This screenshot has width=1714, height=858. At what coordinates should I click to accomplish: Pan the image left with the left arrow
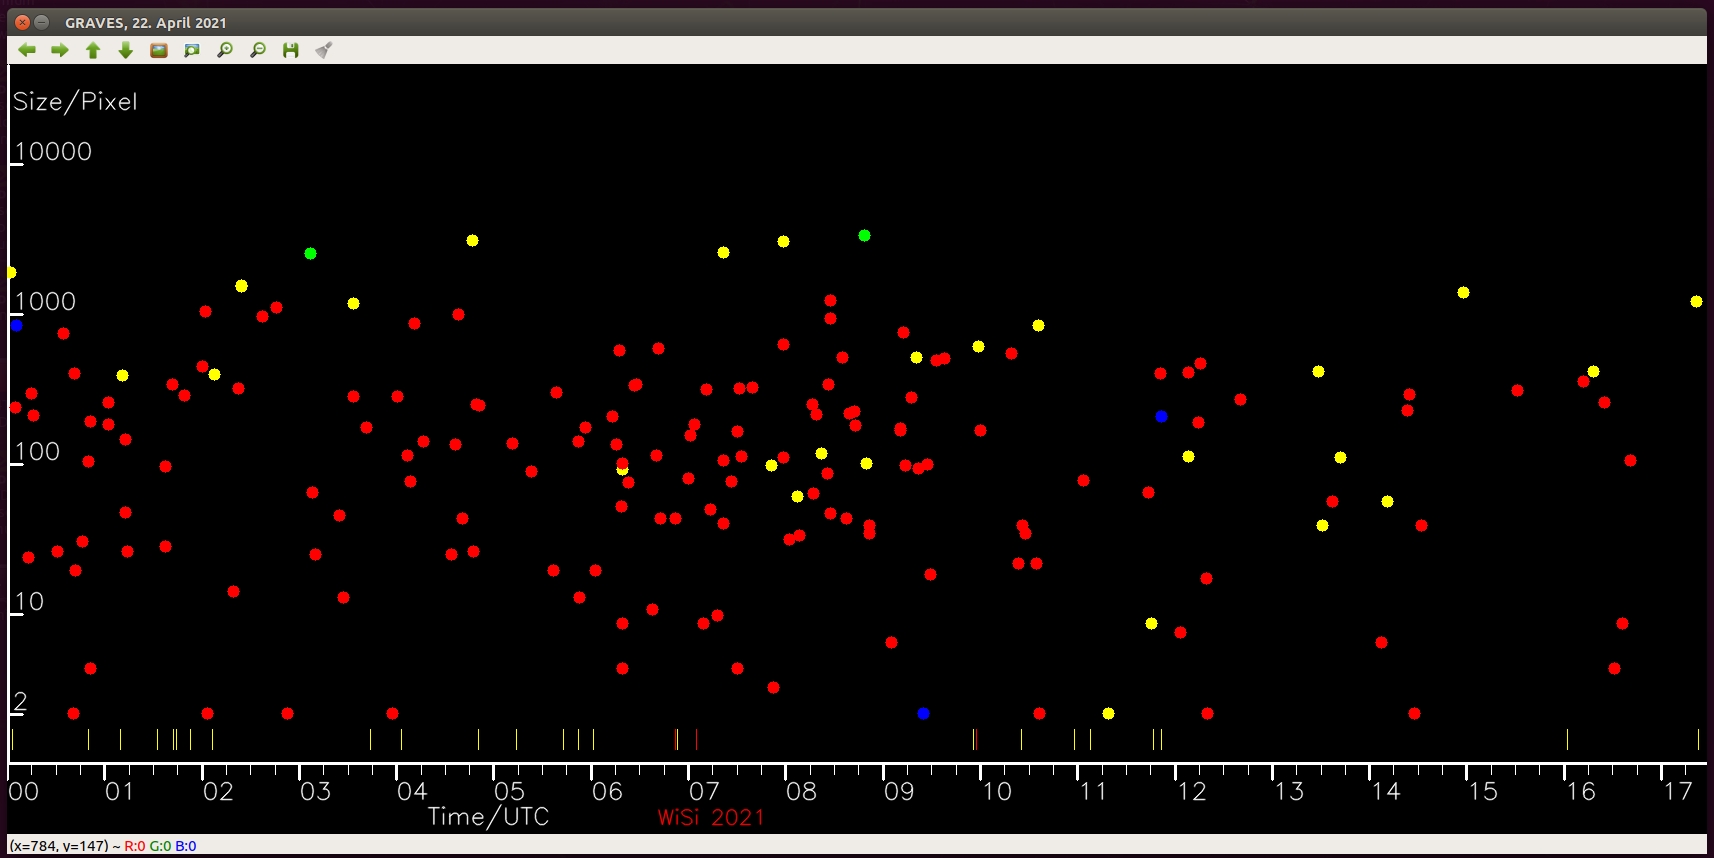[x=27, y=50]
